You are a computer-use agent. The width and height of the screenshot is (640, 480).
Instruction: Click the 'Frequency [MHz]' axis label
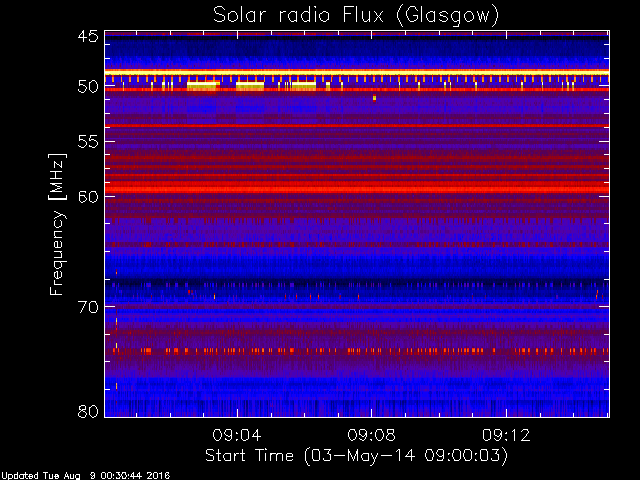[57, 224]
